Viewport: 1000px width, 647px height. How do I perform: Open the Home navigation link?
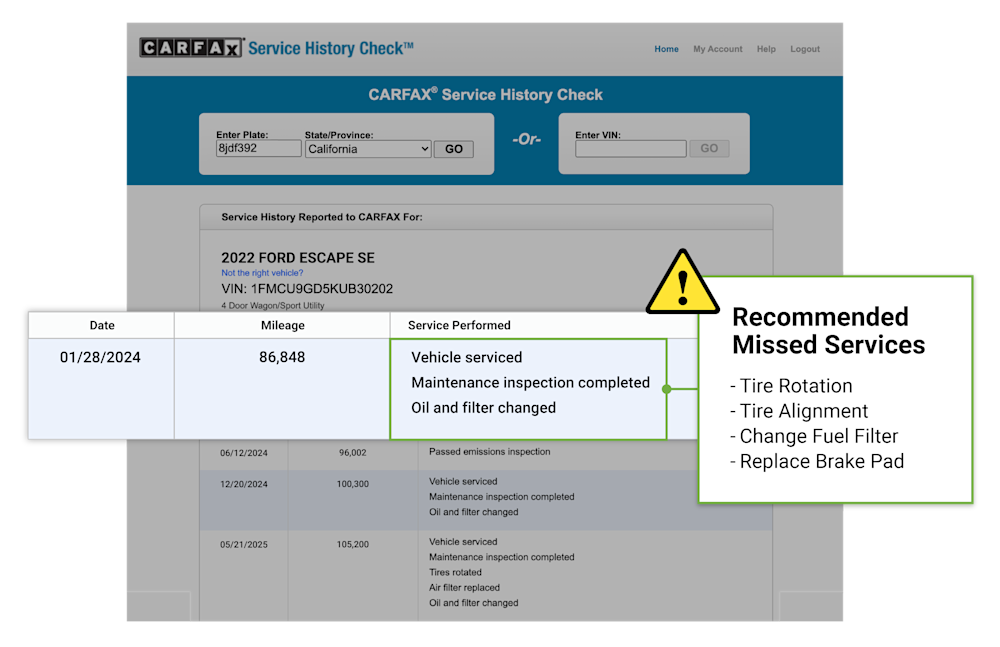(x=666, y=49)
